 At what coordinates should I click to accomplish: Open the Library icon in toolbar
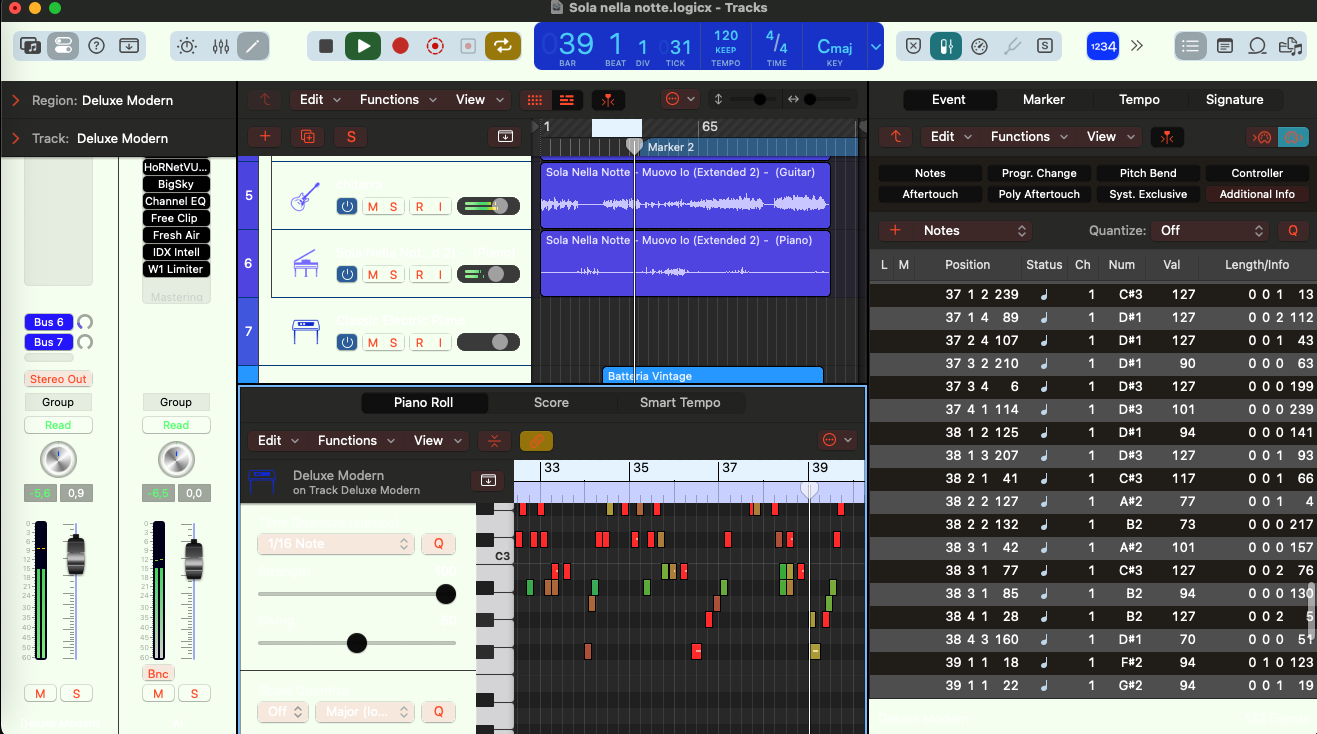coord(30,46)
